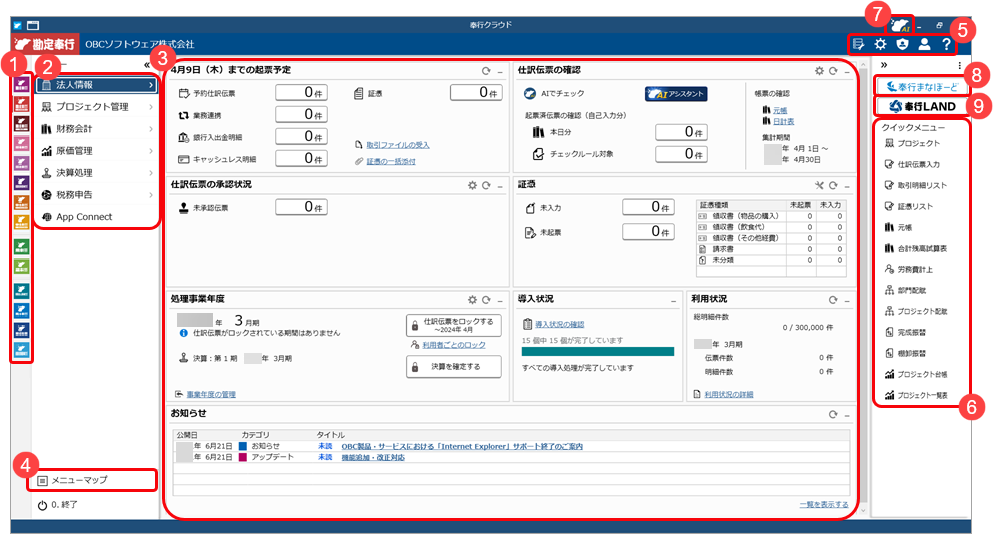Click the 仕訳伝票入力 quick menu icon
The height and width of the screenshot is (534, 993).
pyautogui.click(x=889, y=164)
